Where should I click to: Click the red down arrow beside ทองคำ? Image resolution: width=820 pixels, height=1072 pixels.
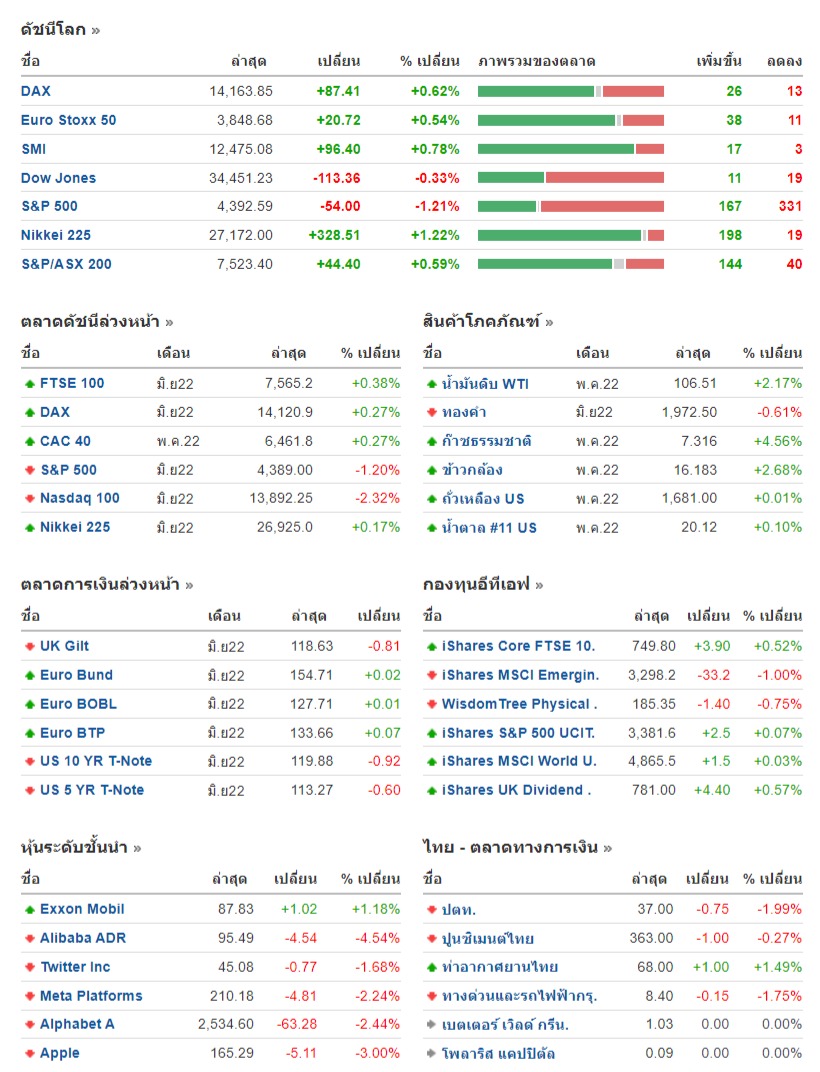pos(432,412)
